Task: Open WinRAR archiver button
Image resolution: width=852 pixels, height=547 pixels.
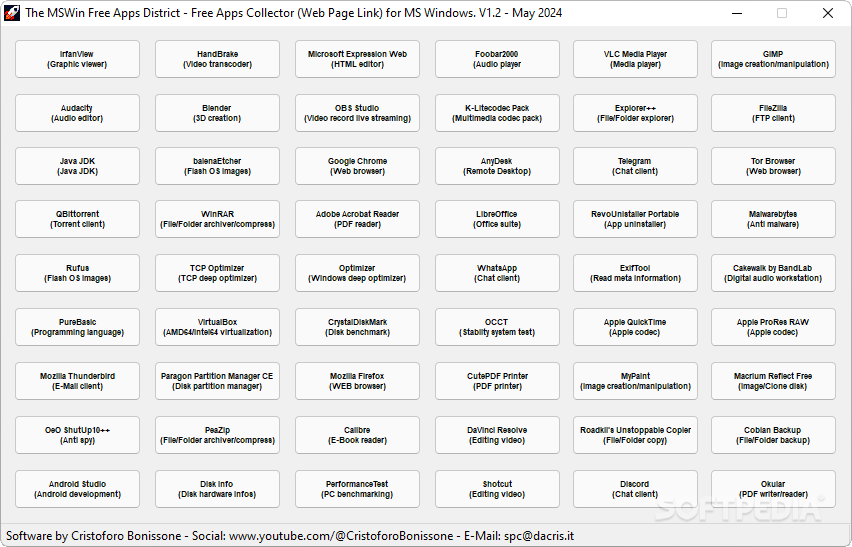Action: click(217, 219)
